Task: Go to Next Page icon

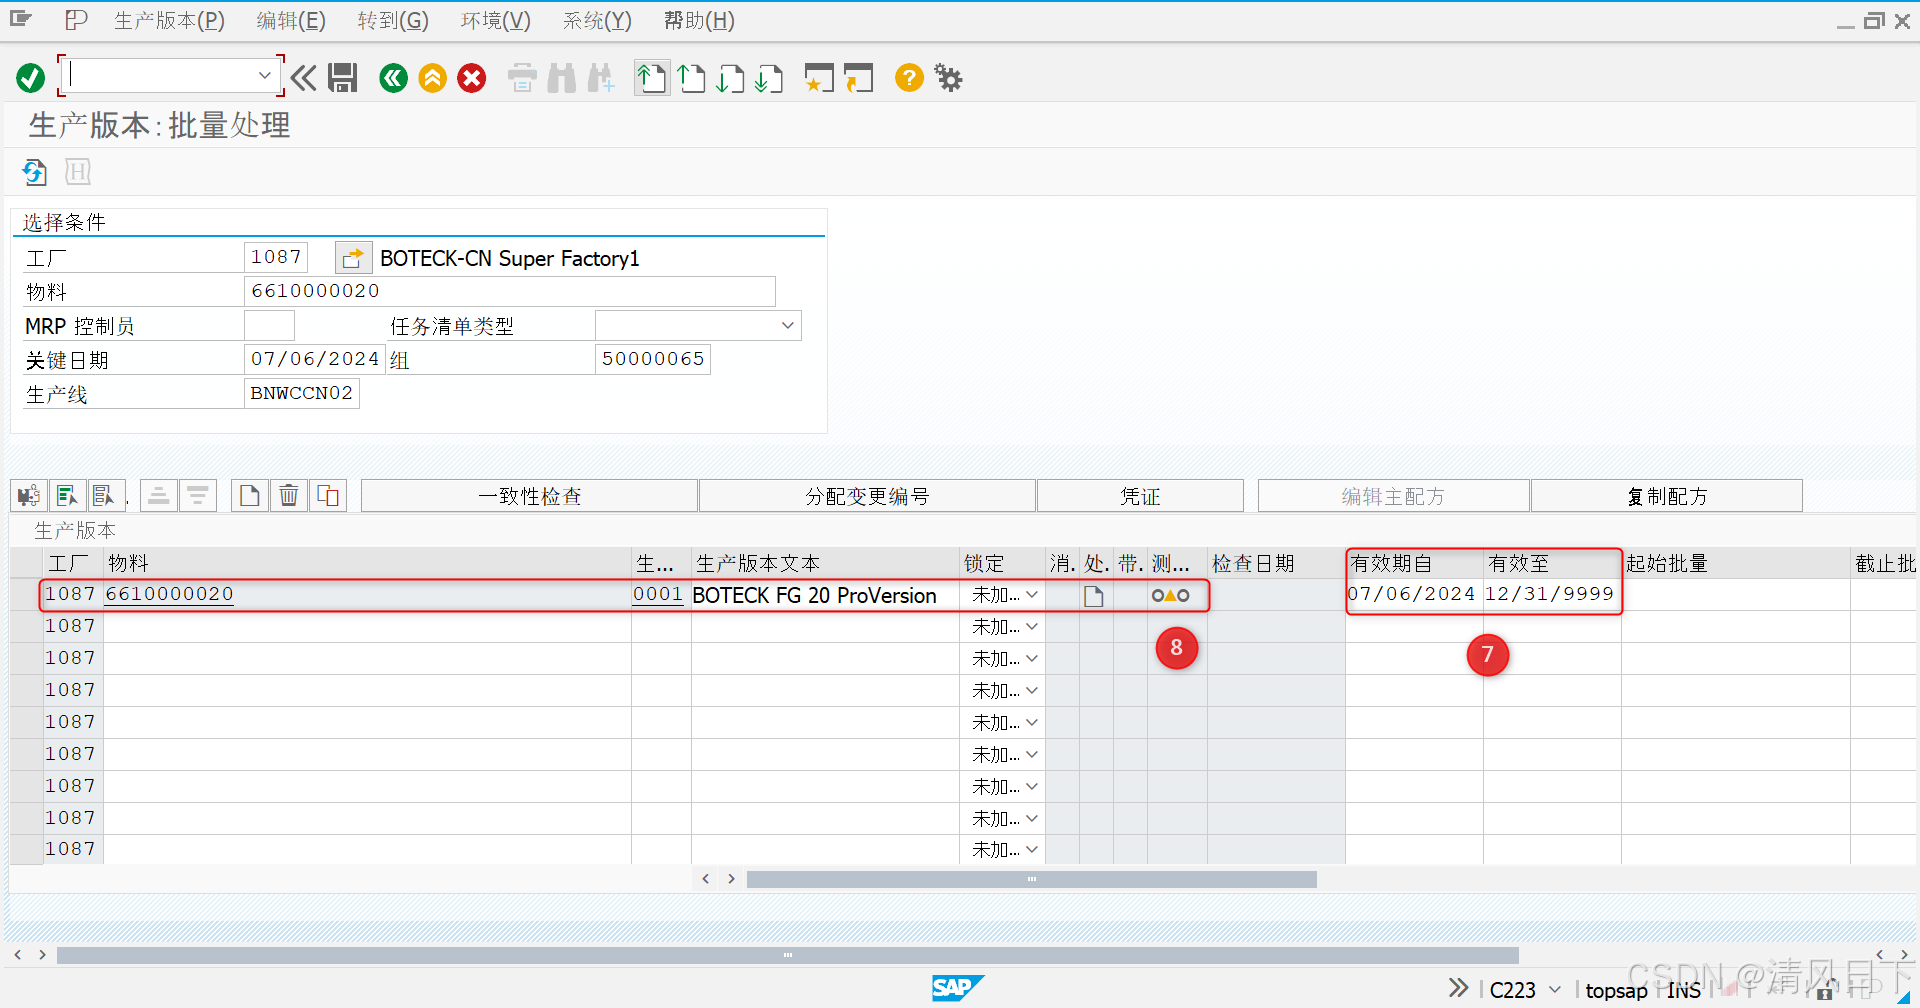Action: click(730, 78)
